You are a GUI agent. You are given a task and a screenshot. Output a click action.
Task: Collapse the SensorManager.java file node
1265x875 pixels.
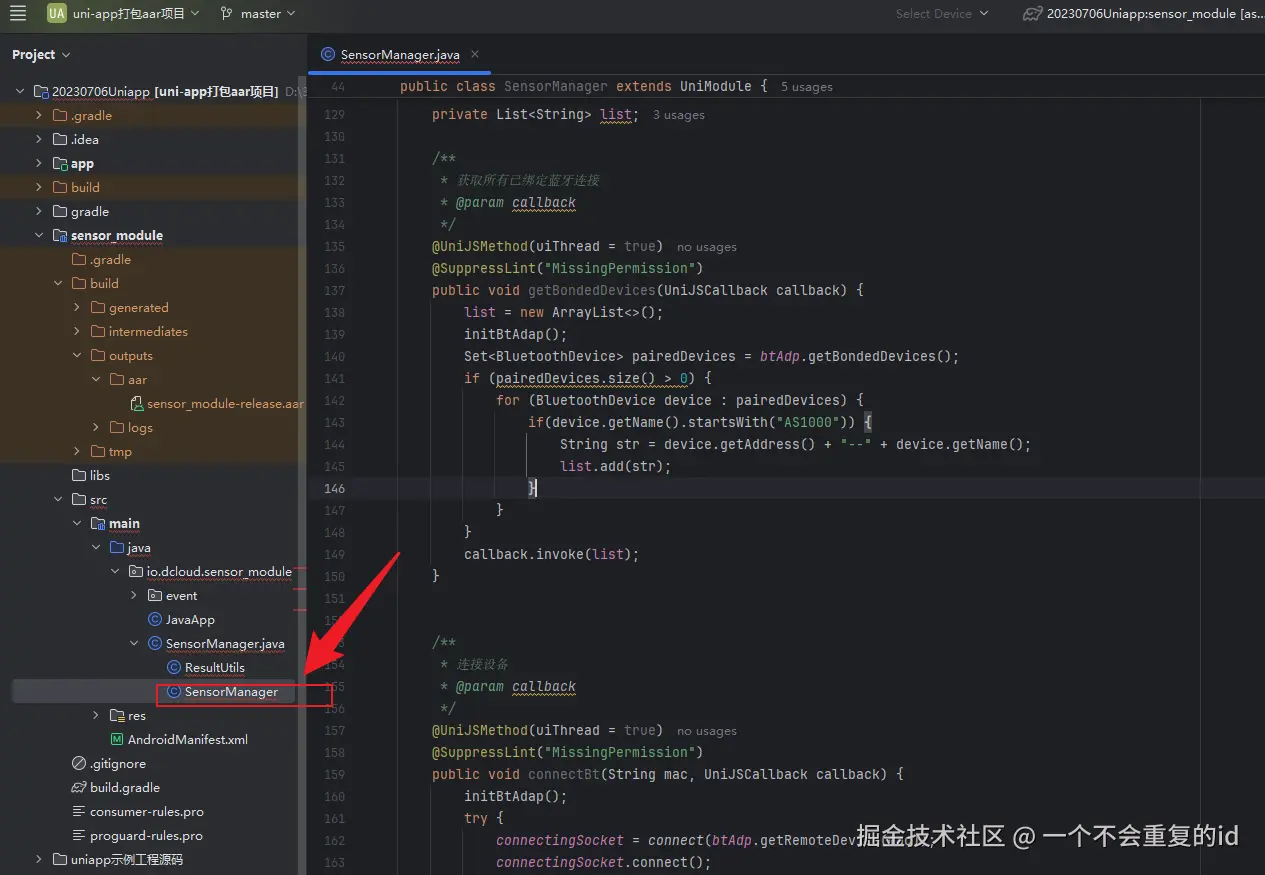[x=134, y=643]
